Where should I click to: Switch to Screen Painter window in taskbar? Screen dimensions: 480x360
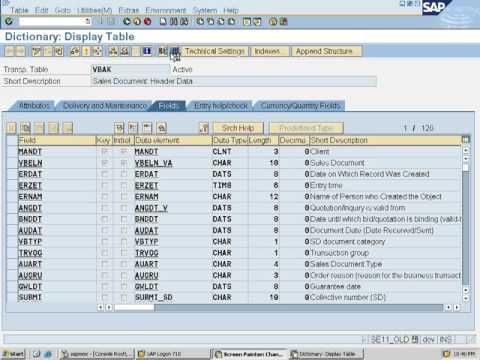point(249,354)
